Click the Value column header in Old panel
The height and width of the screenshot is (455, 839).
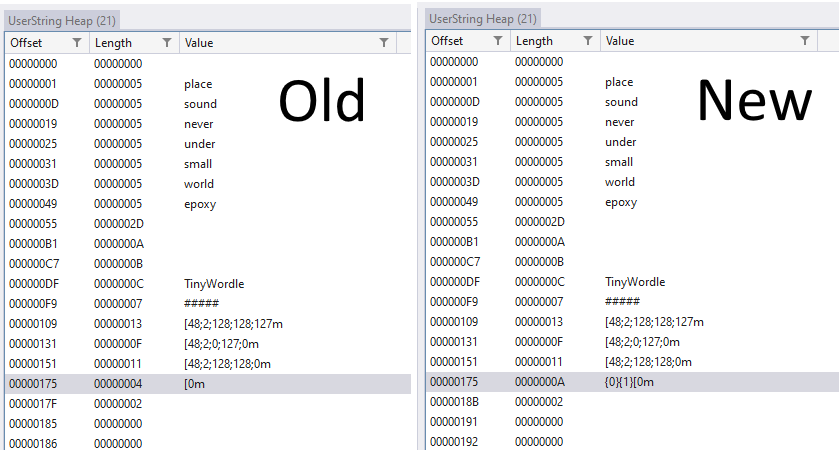tap(198, 43)
